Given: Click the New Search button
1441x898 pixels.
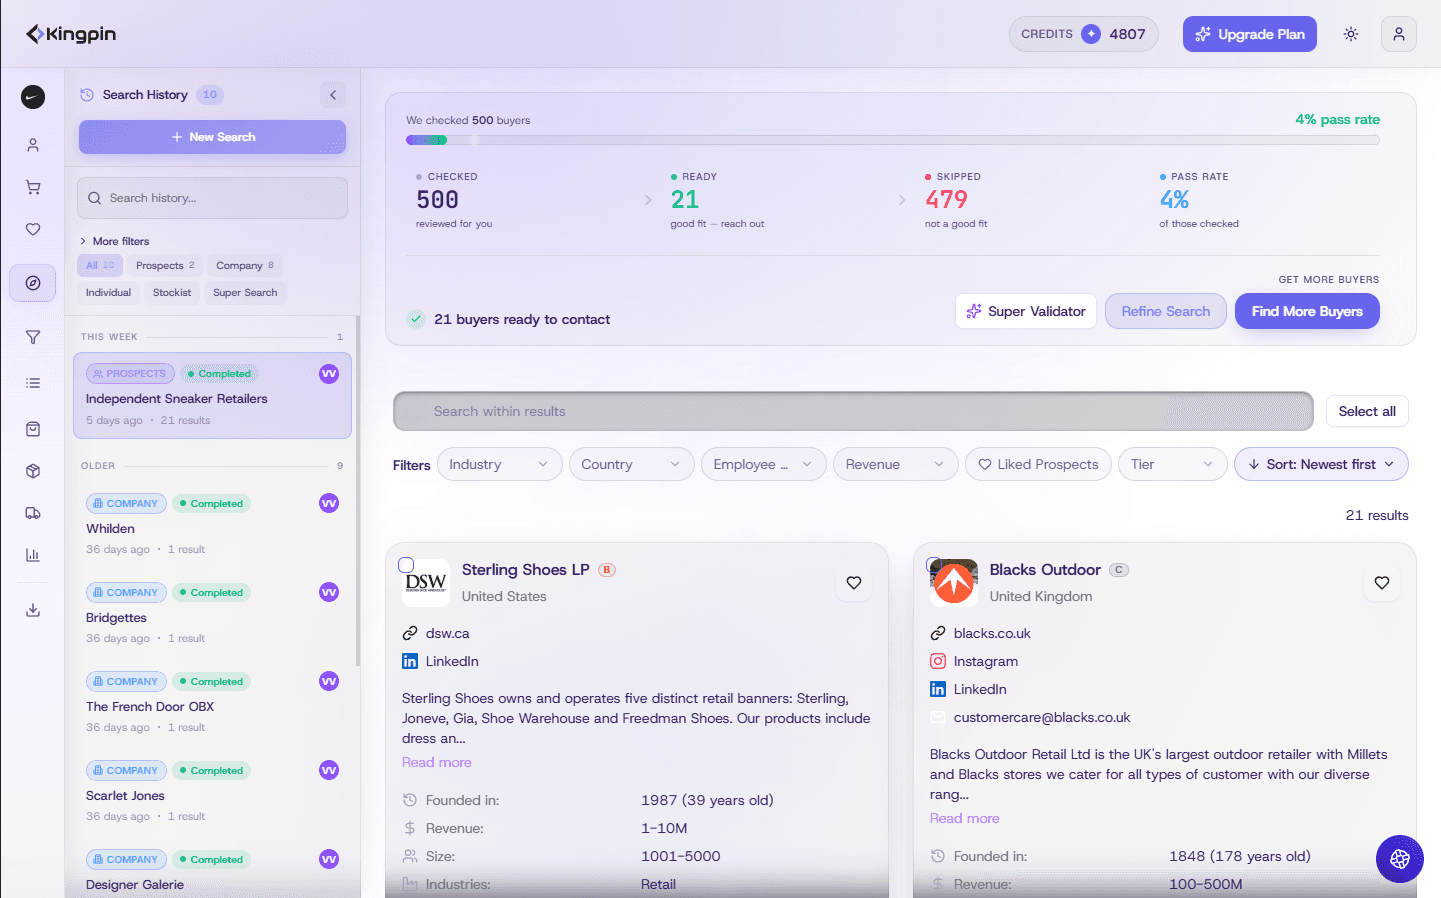Looking at the screenshot, I should [x=212, y=137].
